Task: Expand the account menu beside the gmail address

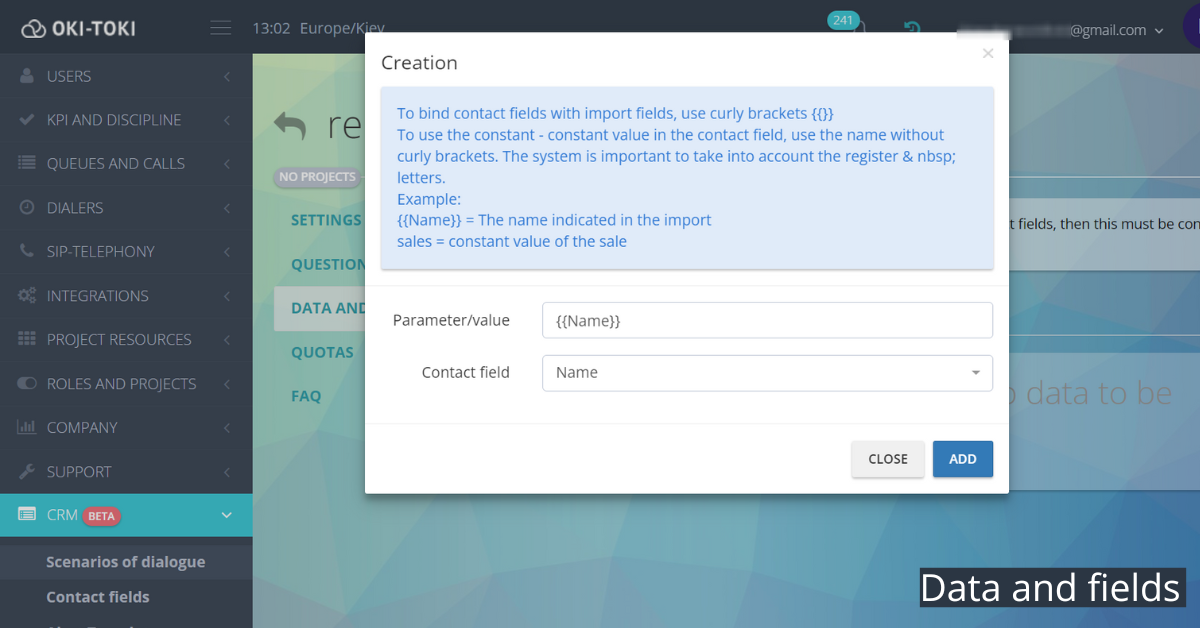Action: 1160,30
